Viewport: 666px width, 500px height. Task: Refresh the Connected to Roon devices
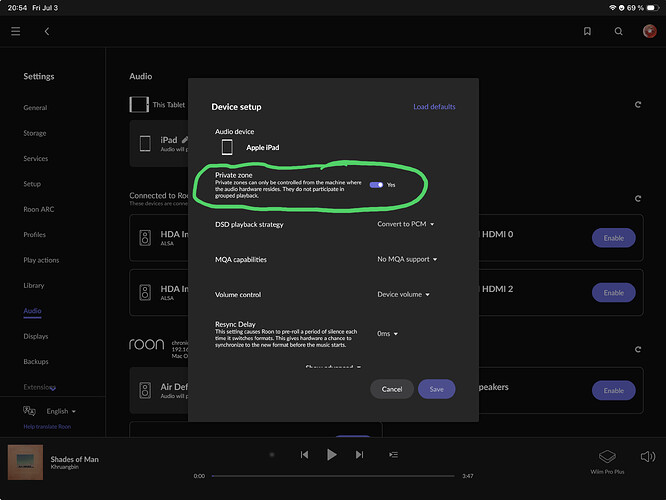tap(638, 198)
